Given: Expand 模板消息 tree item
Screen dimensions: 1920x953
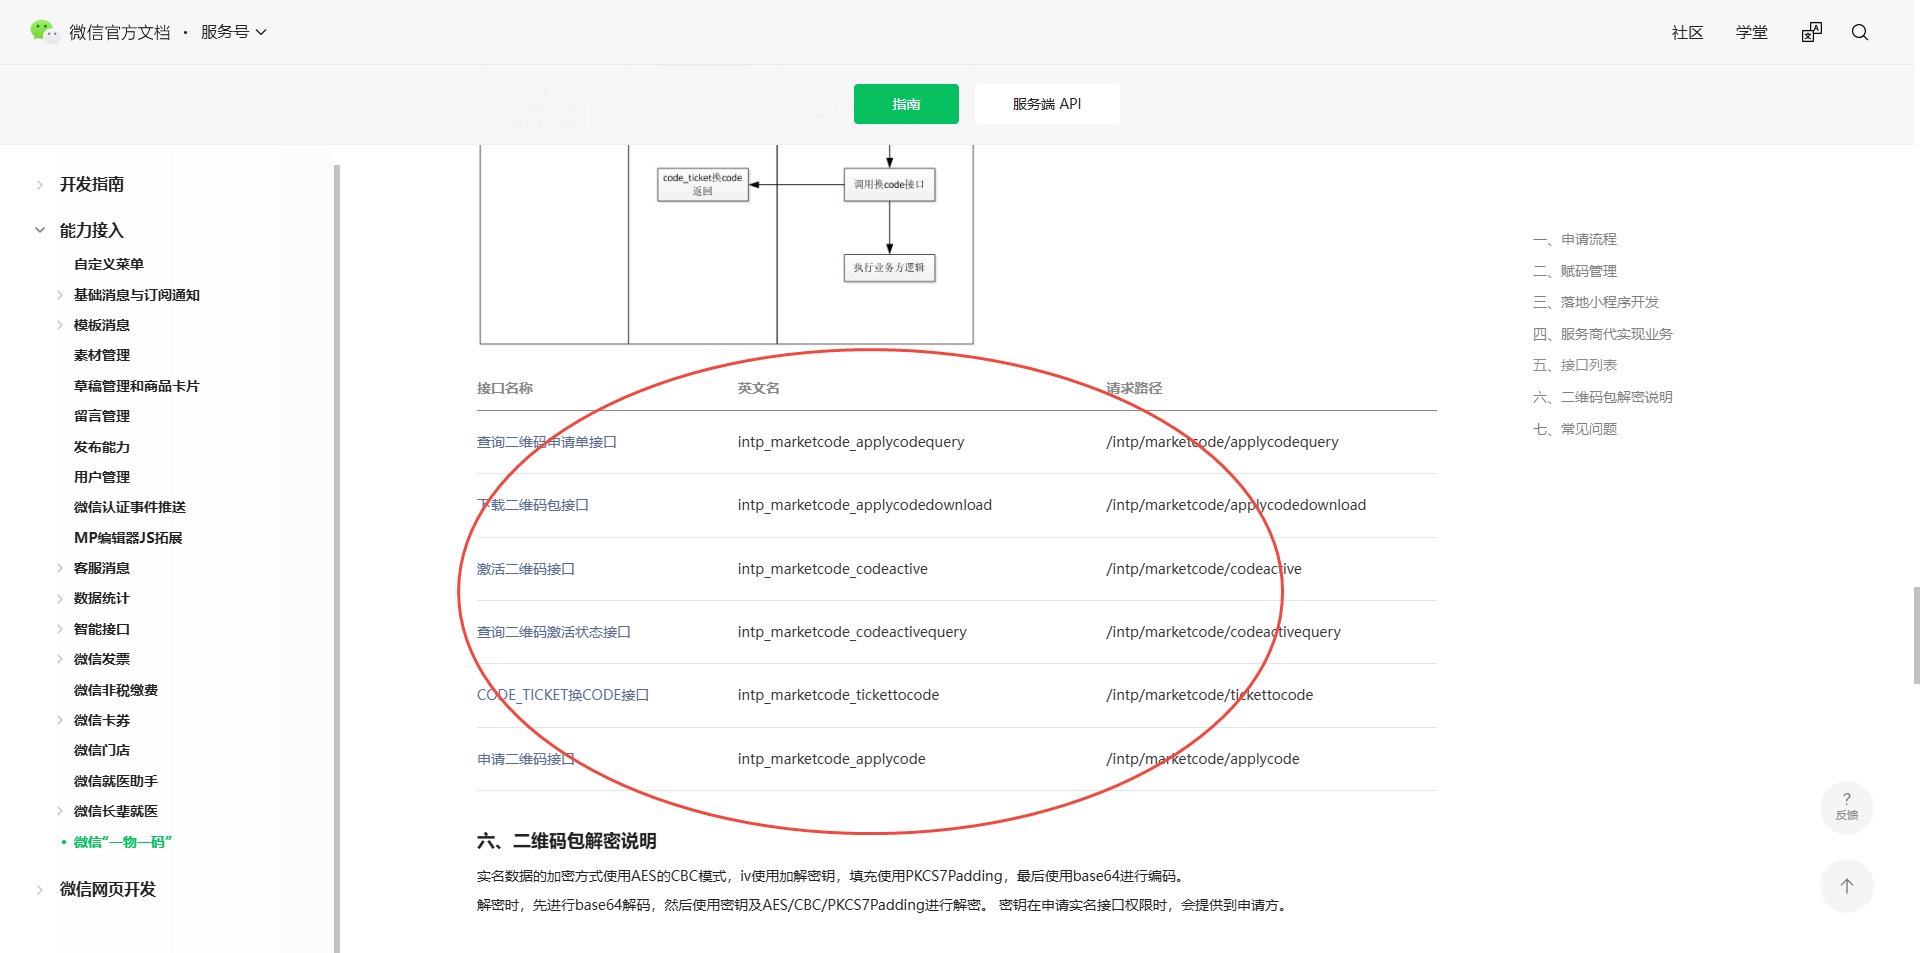Looking at the screenshot, I should click(60, 325).
